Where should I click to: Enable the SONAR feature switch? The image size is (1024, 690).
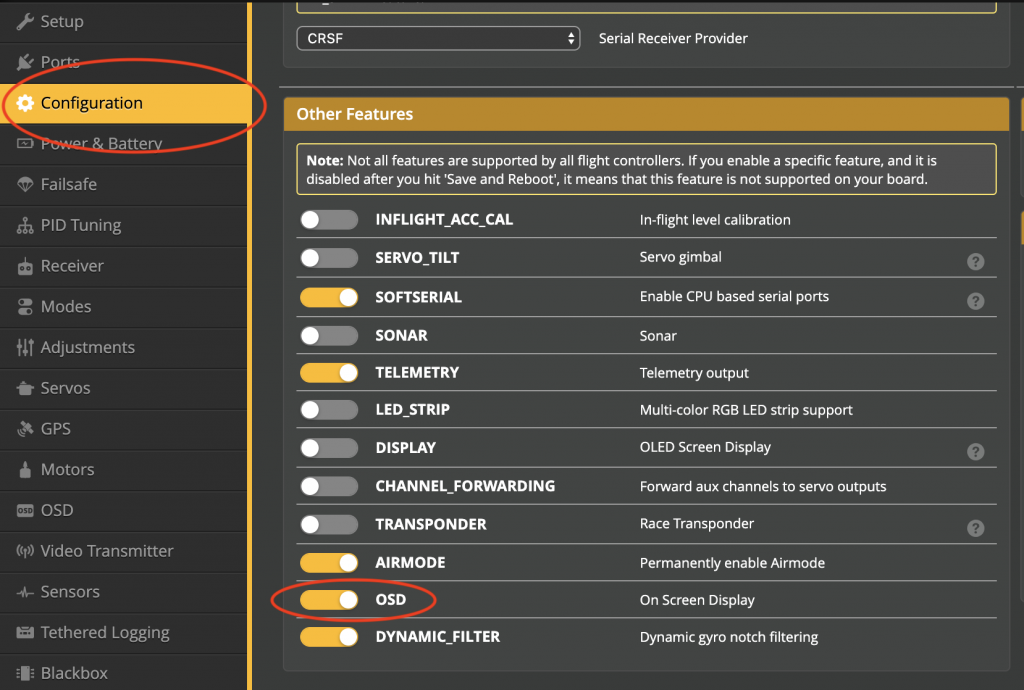(x=329, y=335)
